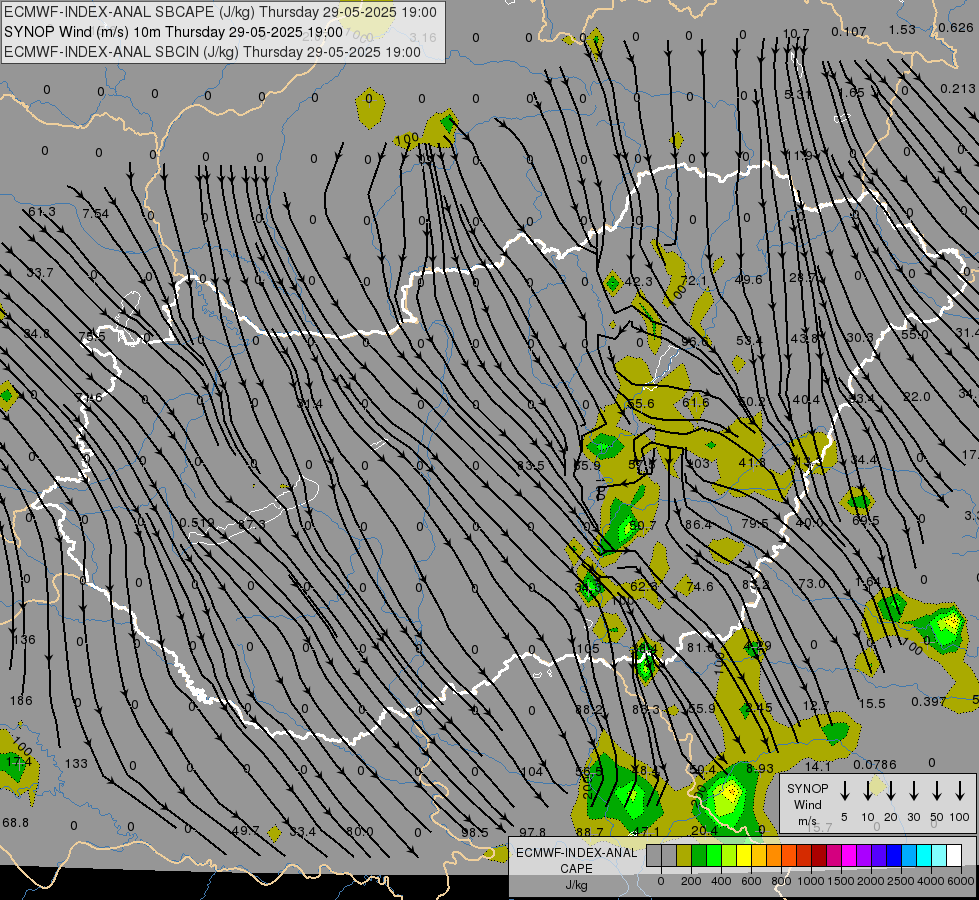The image size is (979, 900).
Task: Click the SYNOP Wind 10m title line
Action: pos(174,32)
